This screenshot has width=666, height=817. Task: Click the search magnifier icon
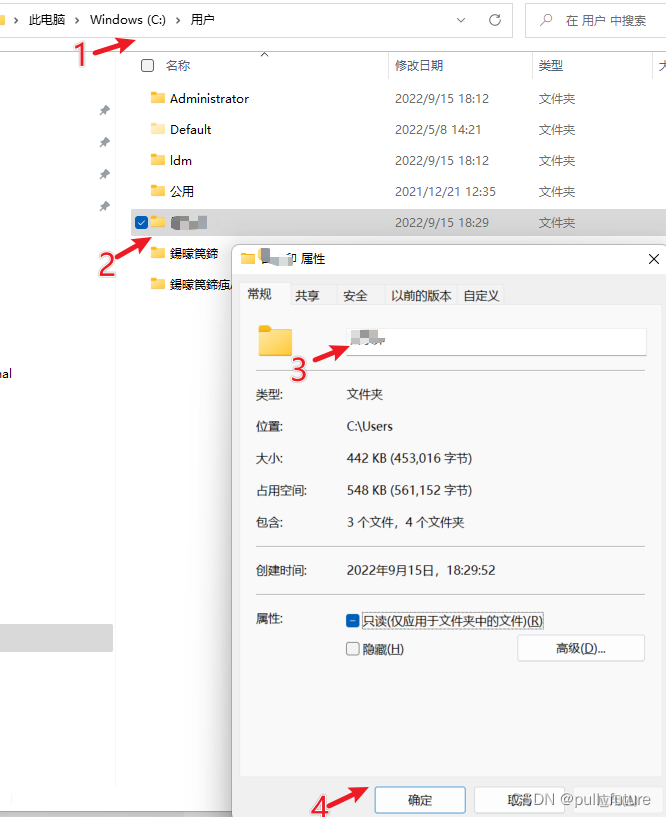546,20
